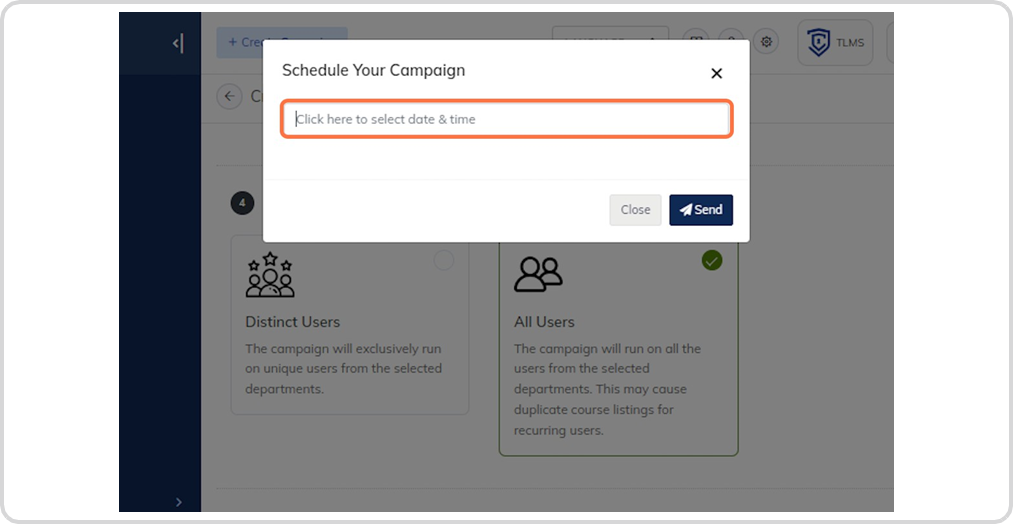Viewport: 1013px width, 524px height.
Task: Click the Create Campaign button
Action: 282,42
